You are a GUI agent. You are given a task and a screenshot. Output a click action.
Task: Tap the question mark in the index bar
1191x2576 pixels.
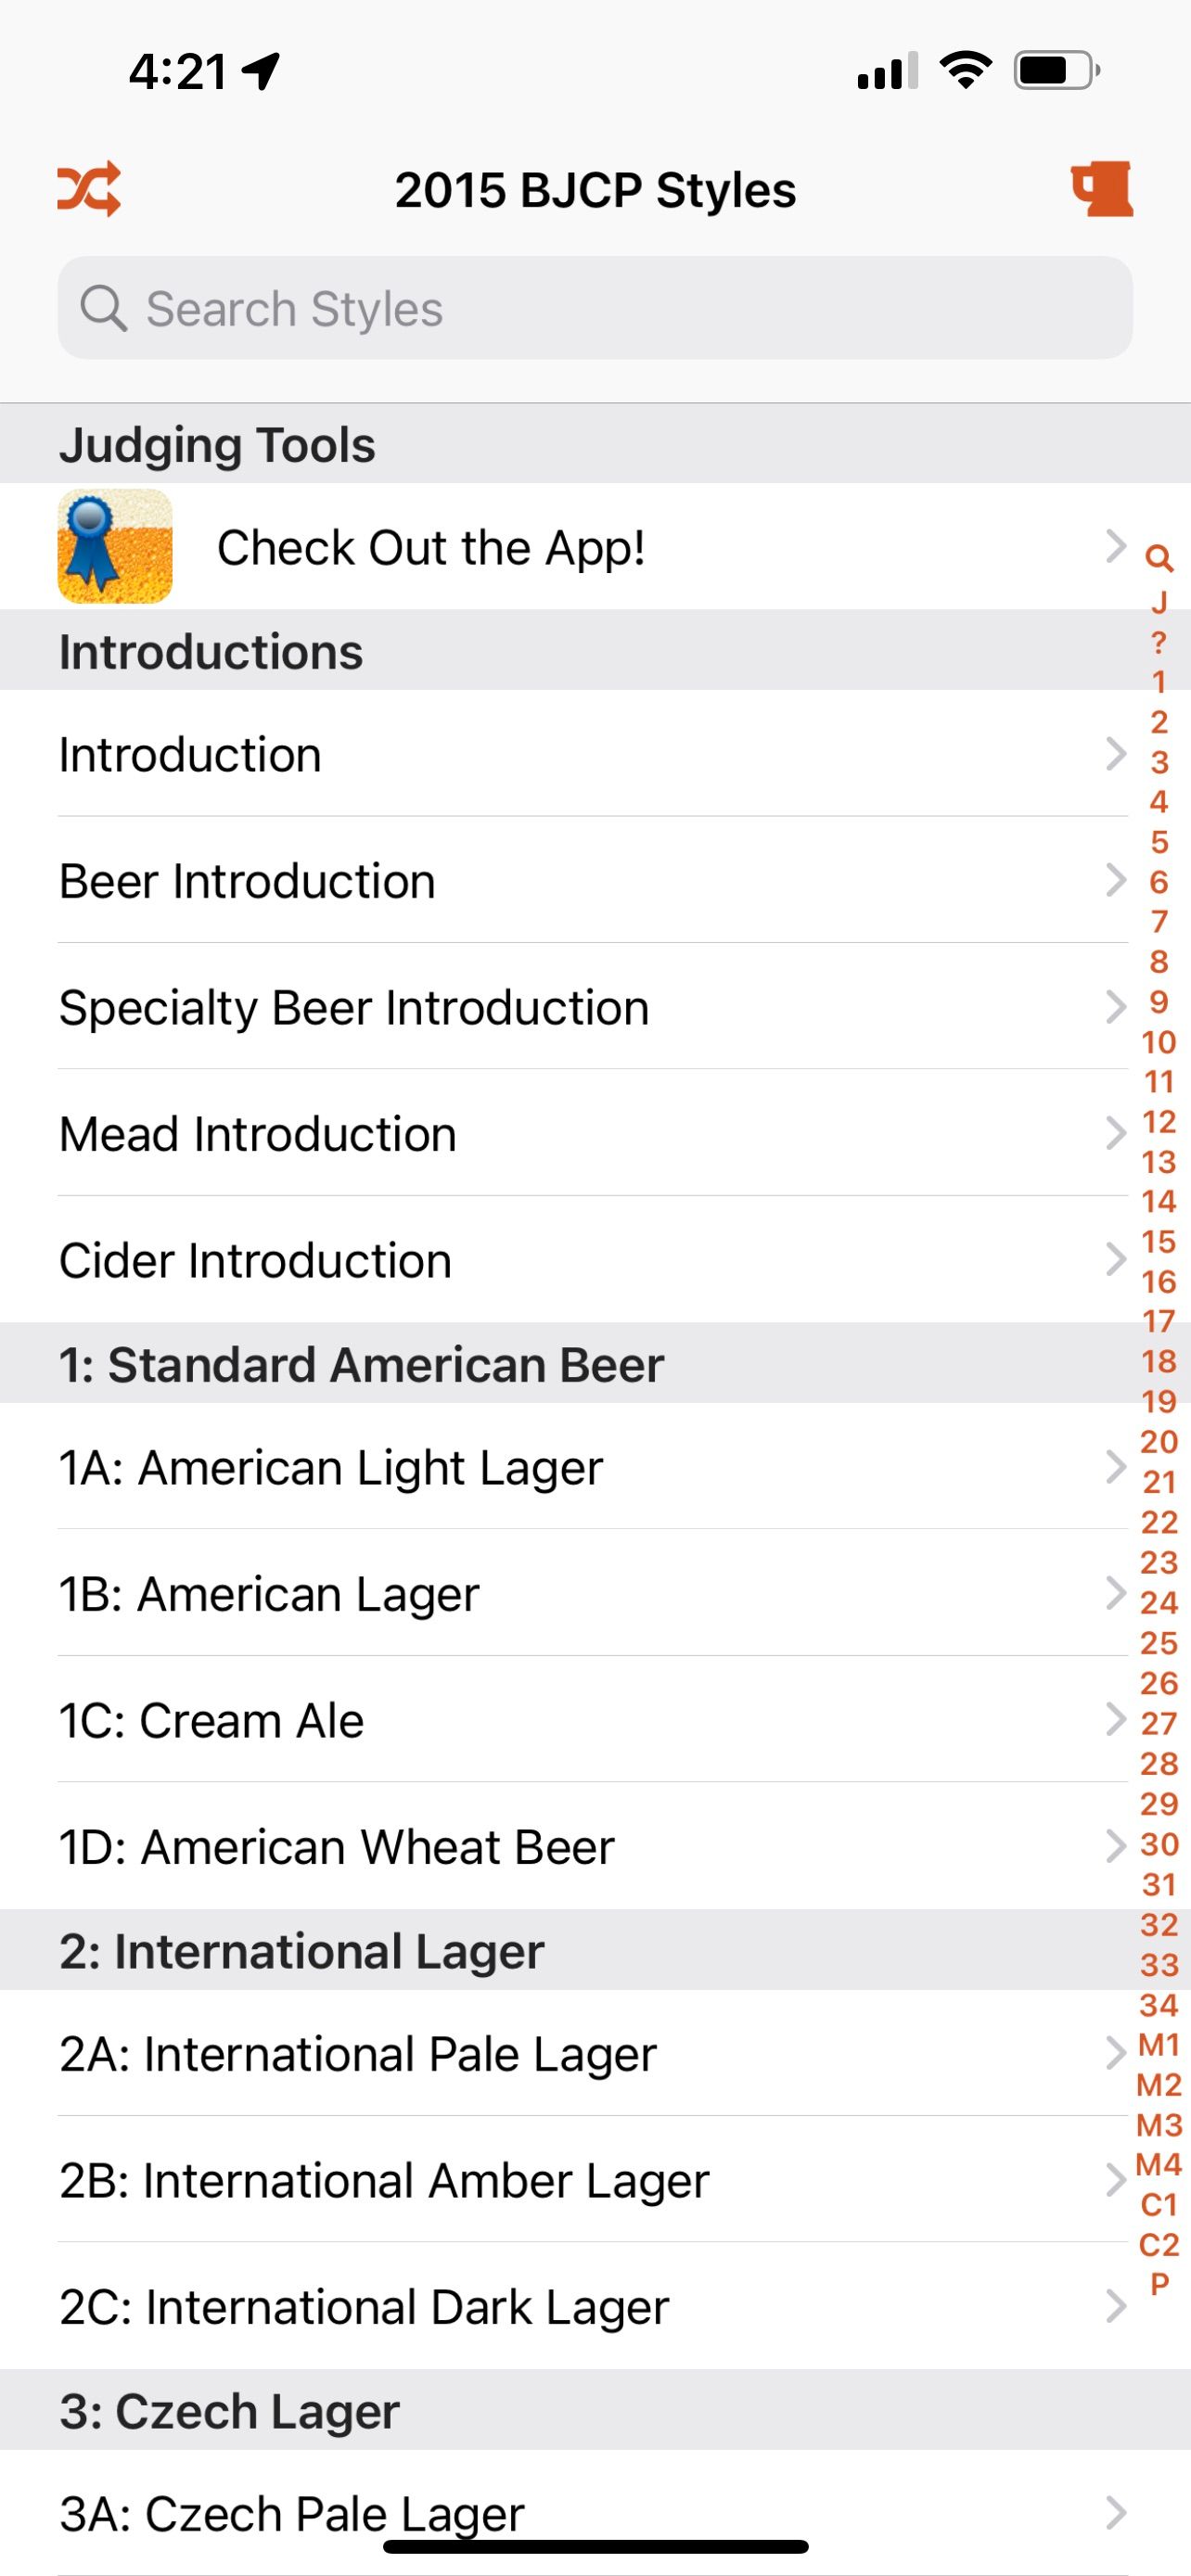[x=1159, y=642]
